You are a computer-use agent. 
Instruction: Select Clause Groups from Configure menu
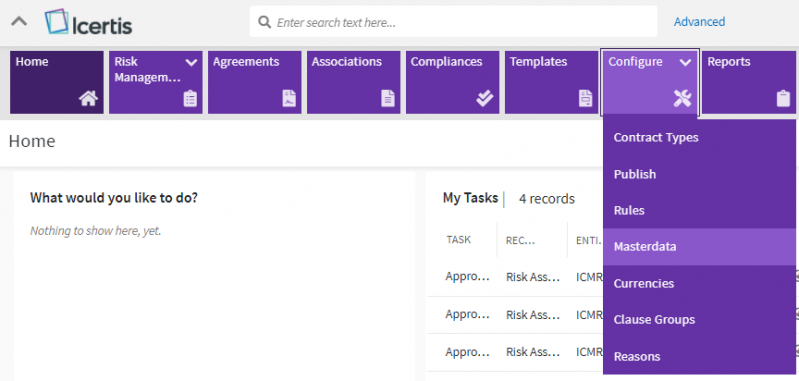tap(699, 320)
